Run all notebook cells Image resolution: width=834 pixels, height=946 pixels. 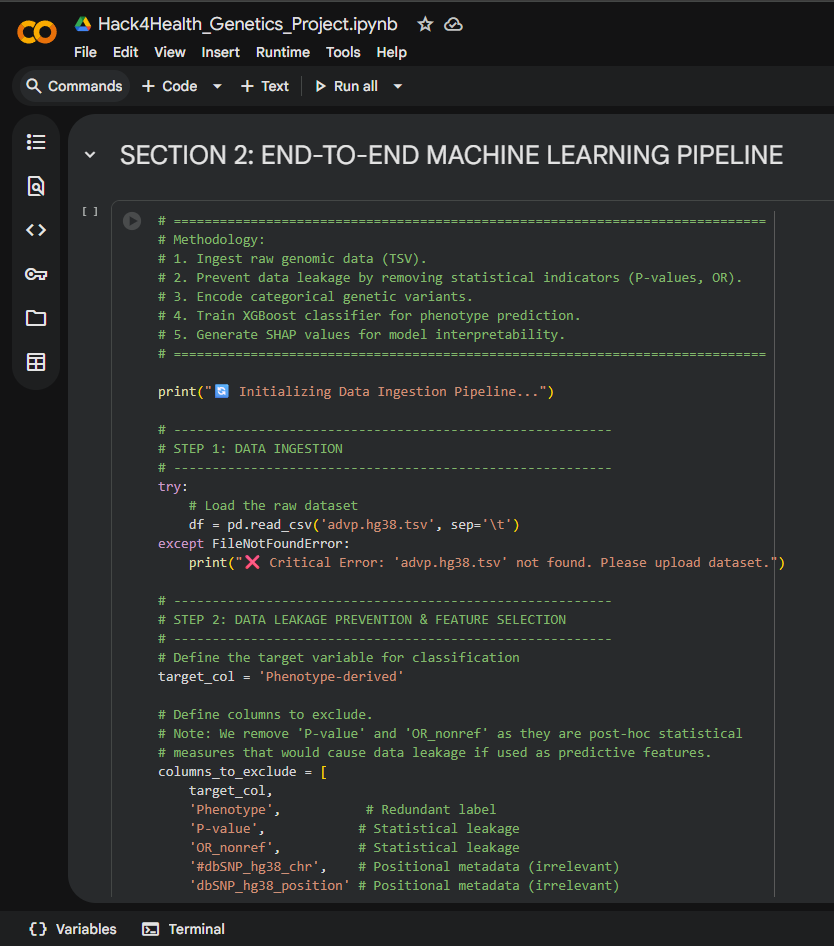[x=347, y=86]
